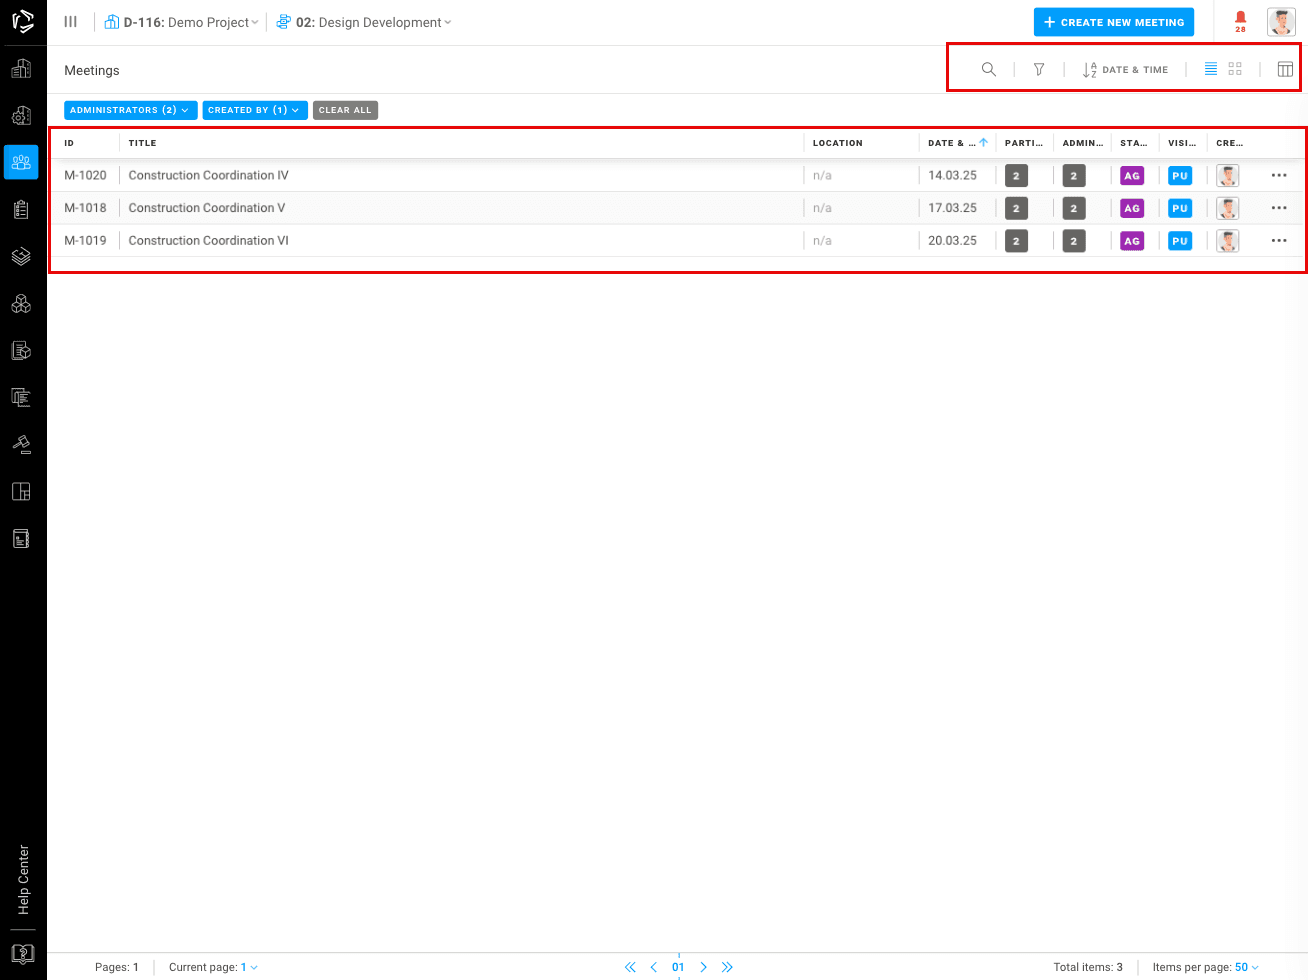Viewport: 1308px width, 980px height.
Task: Click the gavel icon in sidebar
Action: 21,444
